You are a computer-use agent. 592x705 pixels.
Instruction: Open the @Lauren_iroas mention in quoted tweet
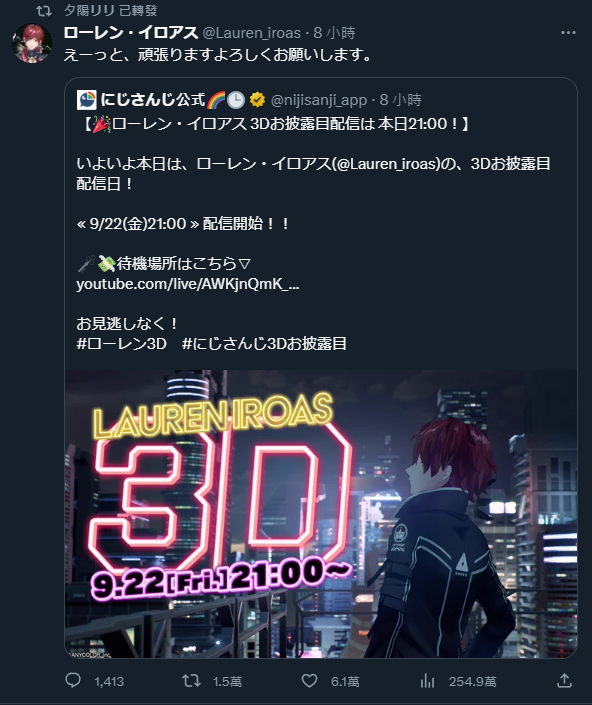pyautogui.click(x=387, y=164)
